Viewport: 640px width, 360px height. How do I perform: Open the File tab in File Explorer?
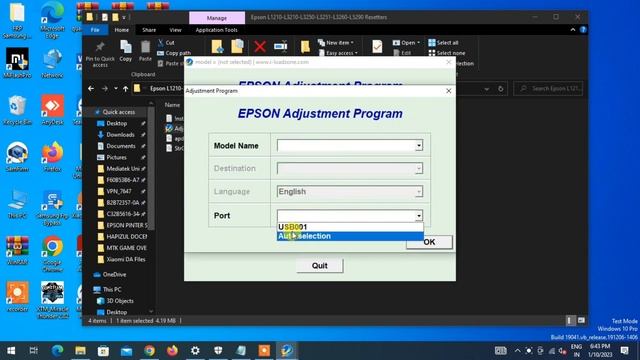click(x=95, y=30)
